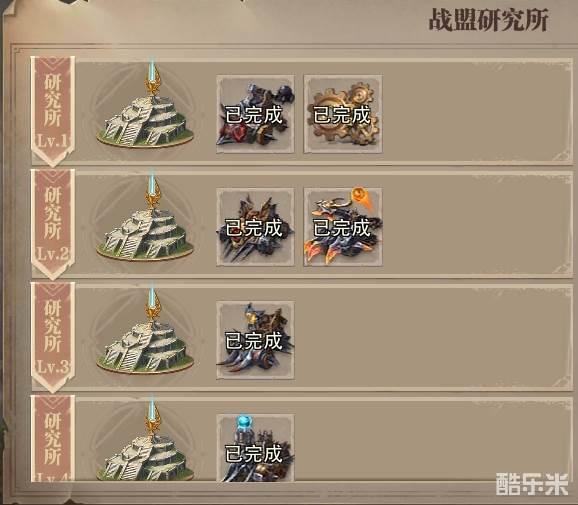Click the 战盟研究所 panel title

pos(488,19)
